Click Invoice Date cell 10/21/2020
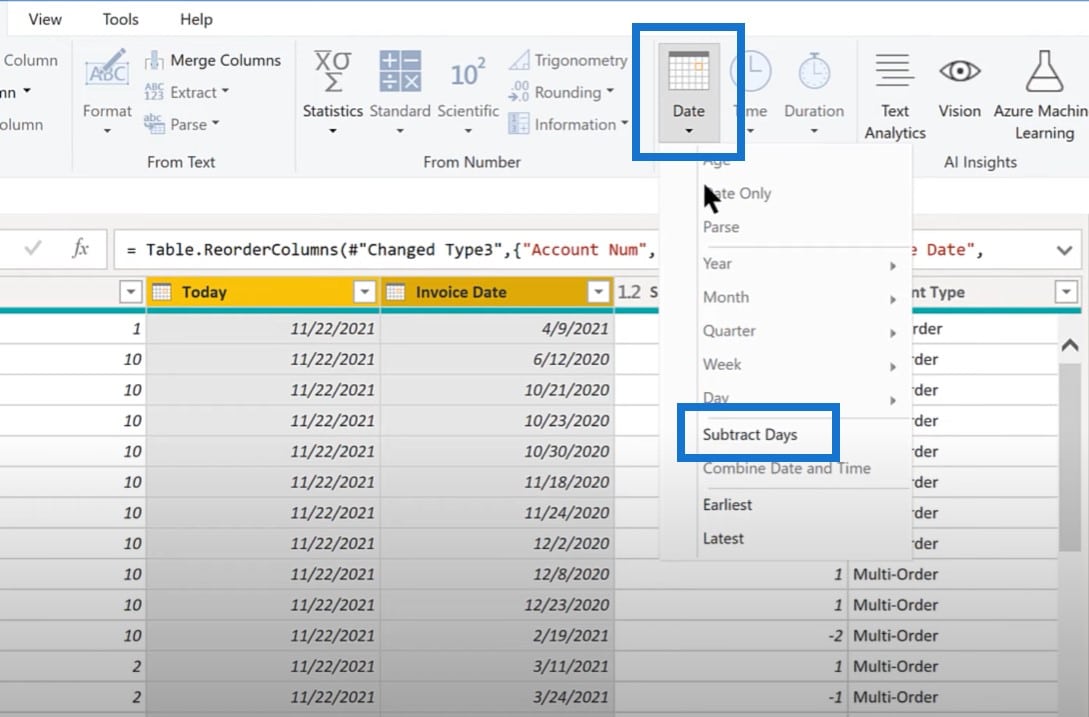1089x717 pixels. point(497,390)
